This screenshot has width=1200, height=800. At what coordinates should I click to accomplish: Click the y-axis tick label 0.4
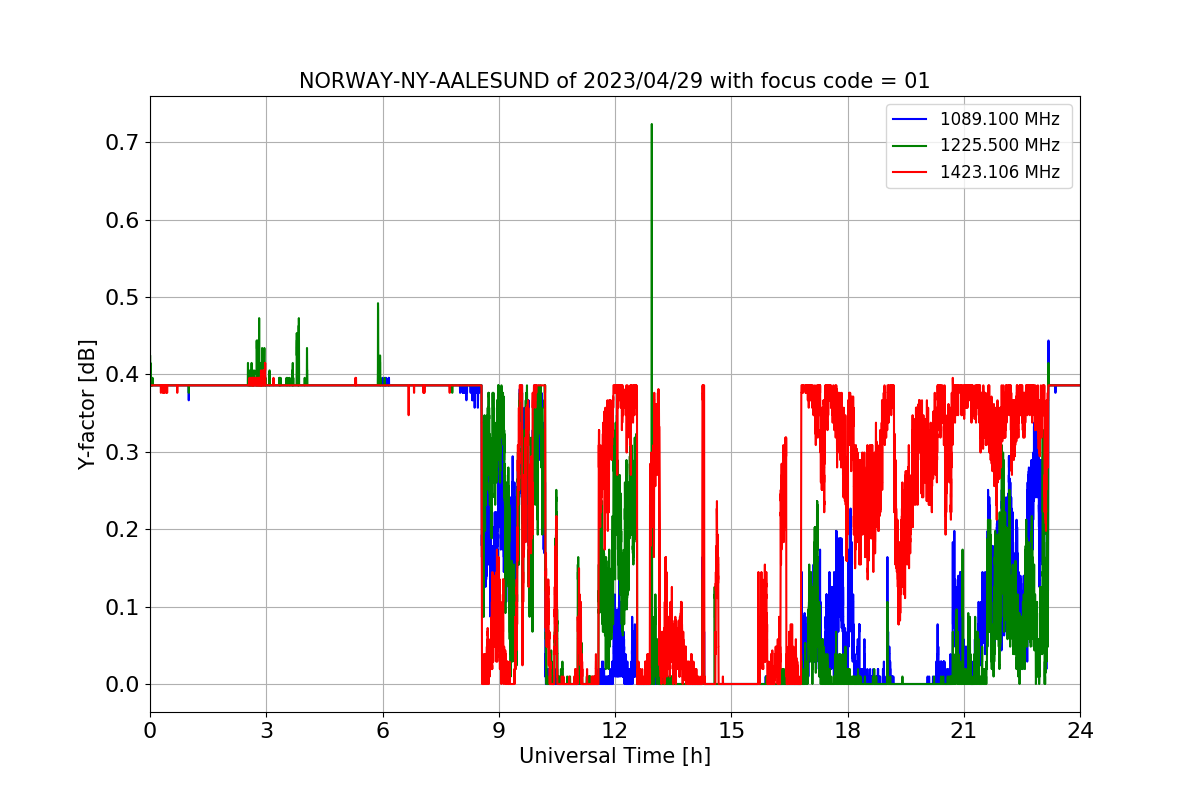(122, 375)
